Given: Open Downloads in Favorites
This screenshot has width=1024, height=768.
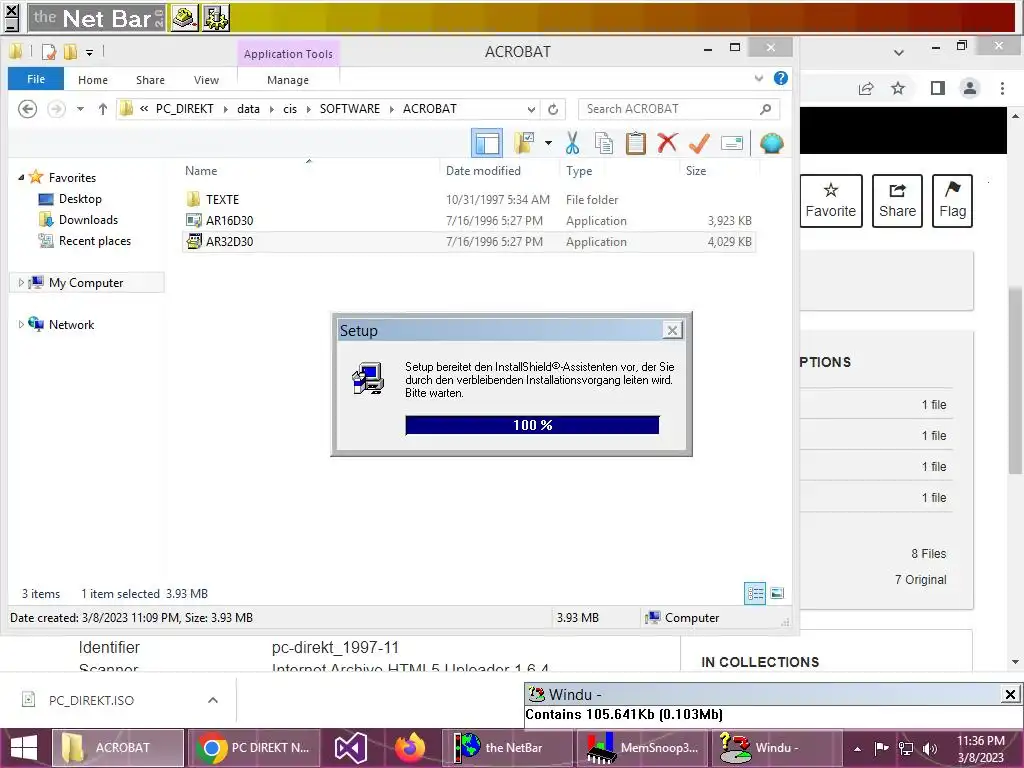Looking at the screenshot, I should (88, 220).
